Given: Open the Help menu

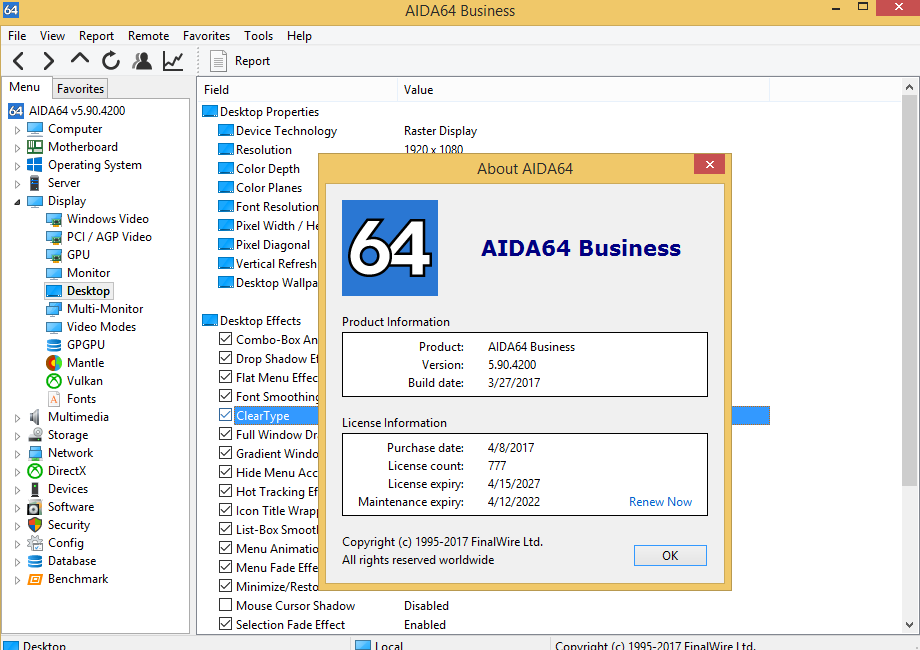Looking at the screenshot, I should 299,36.
